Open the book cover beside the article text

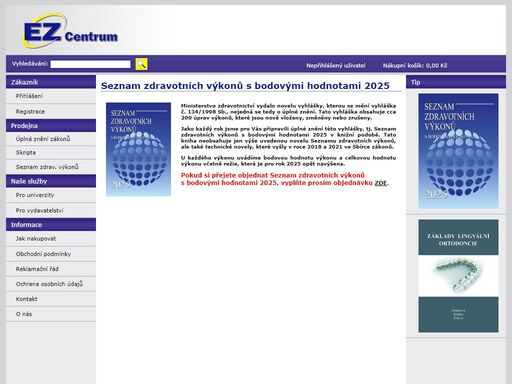[x=138, y=149]
